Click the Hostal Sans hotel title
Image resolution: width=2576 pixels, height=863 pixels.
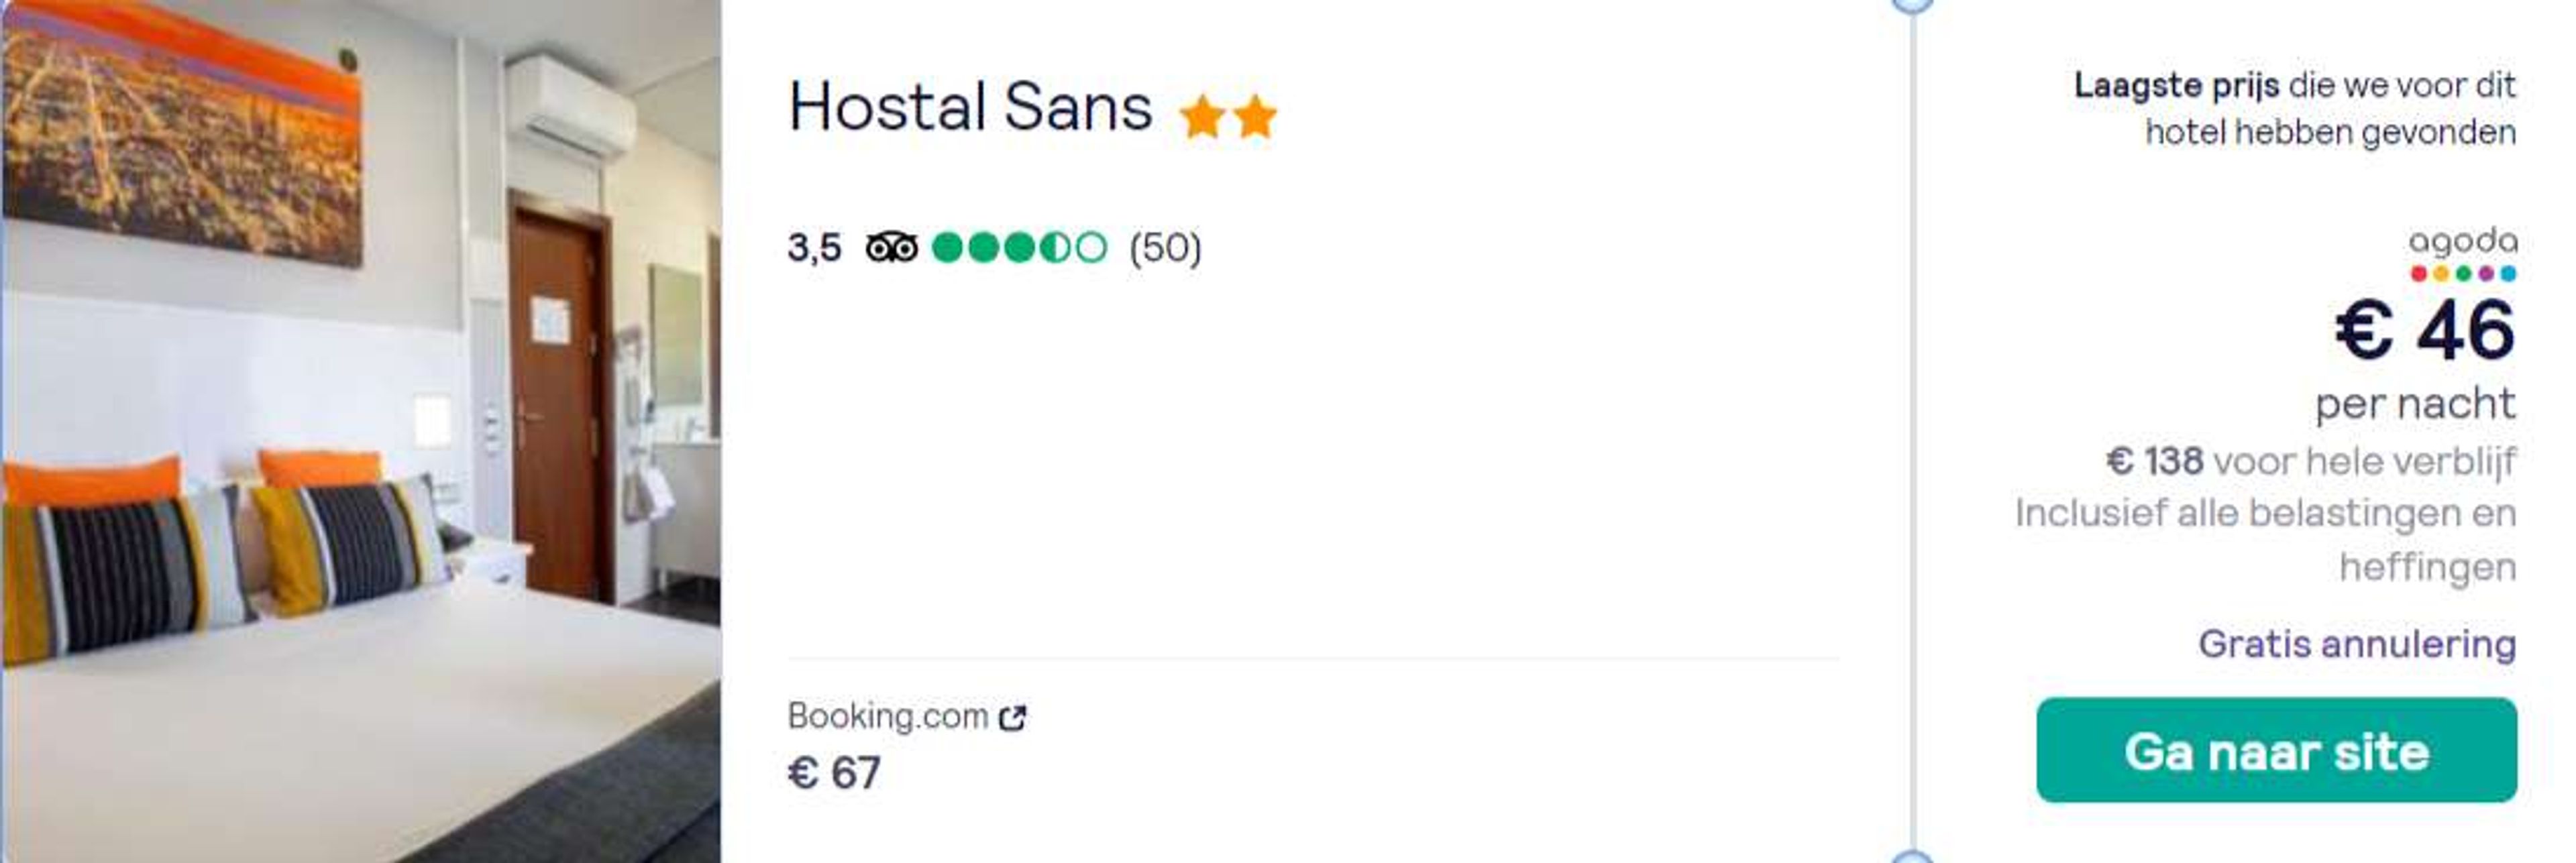click(970, 106)
